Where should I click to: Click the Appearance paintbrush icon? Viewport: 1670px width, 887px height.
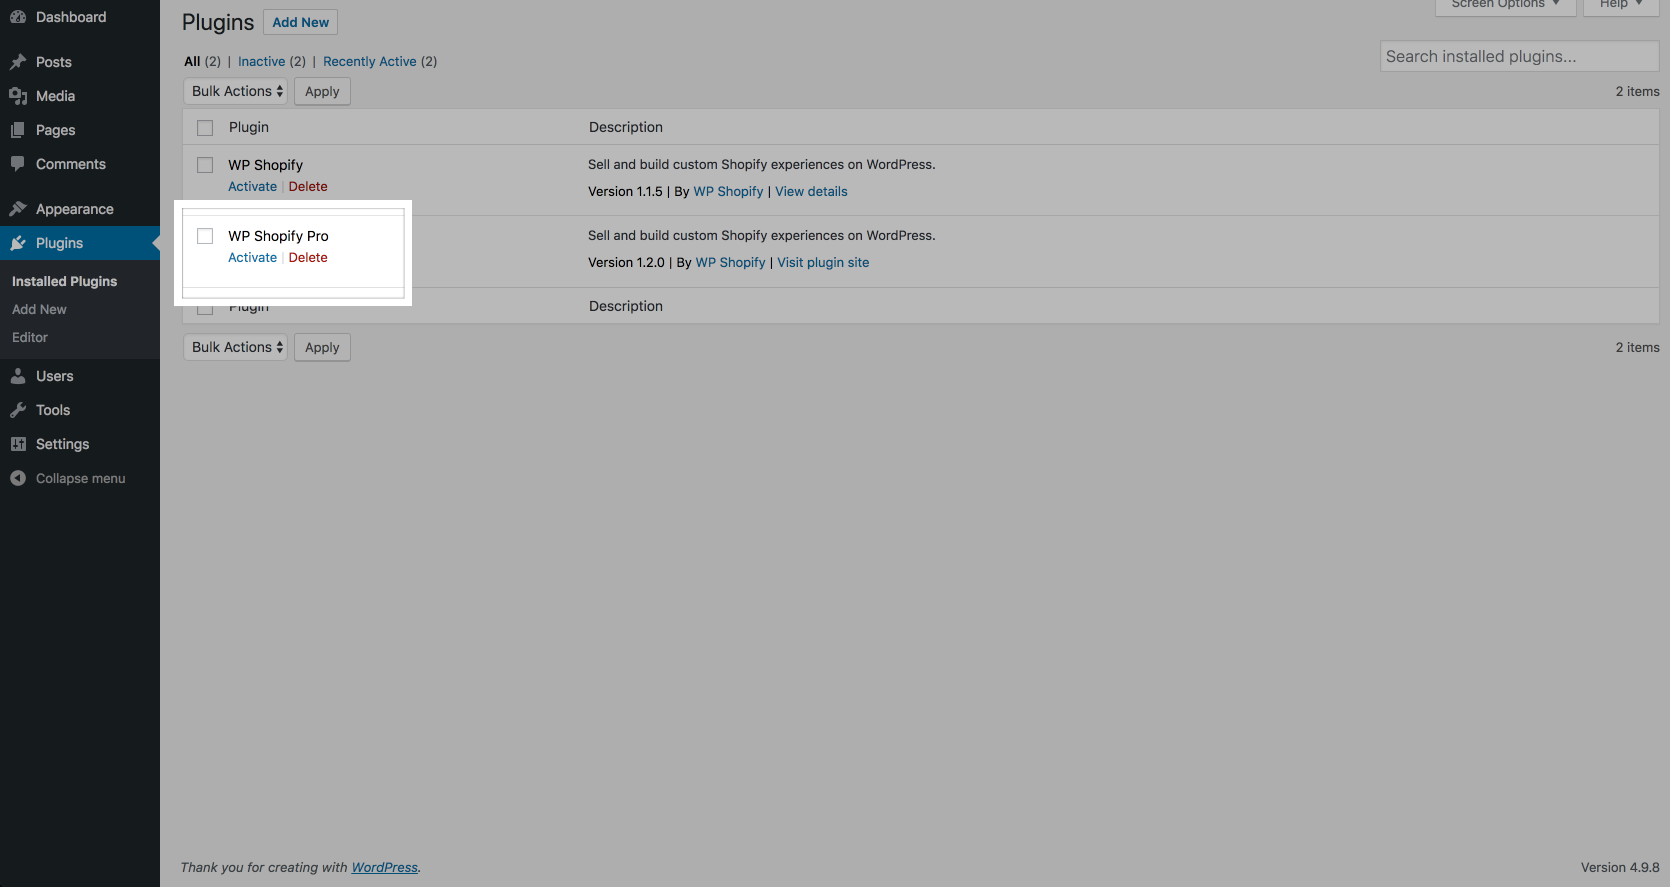pyautogui.click(x=18, y=209)
